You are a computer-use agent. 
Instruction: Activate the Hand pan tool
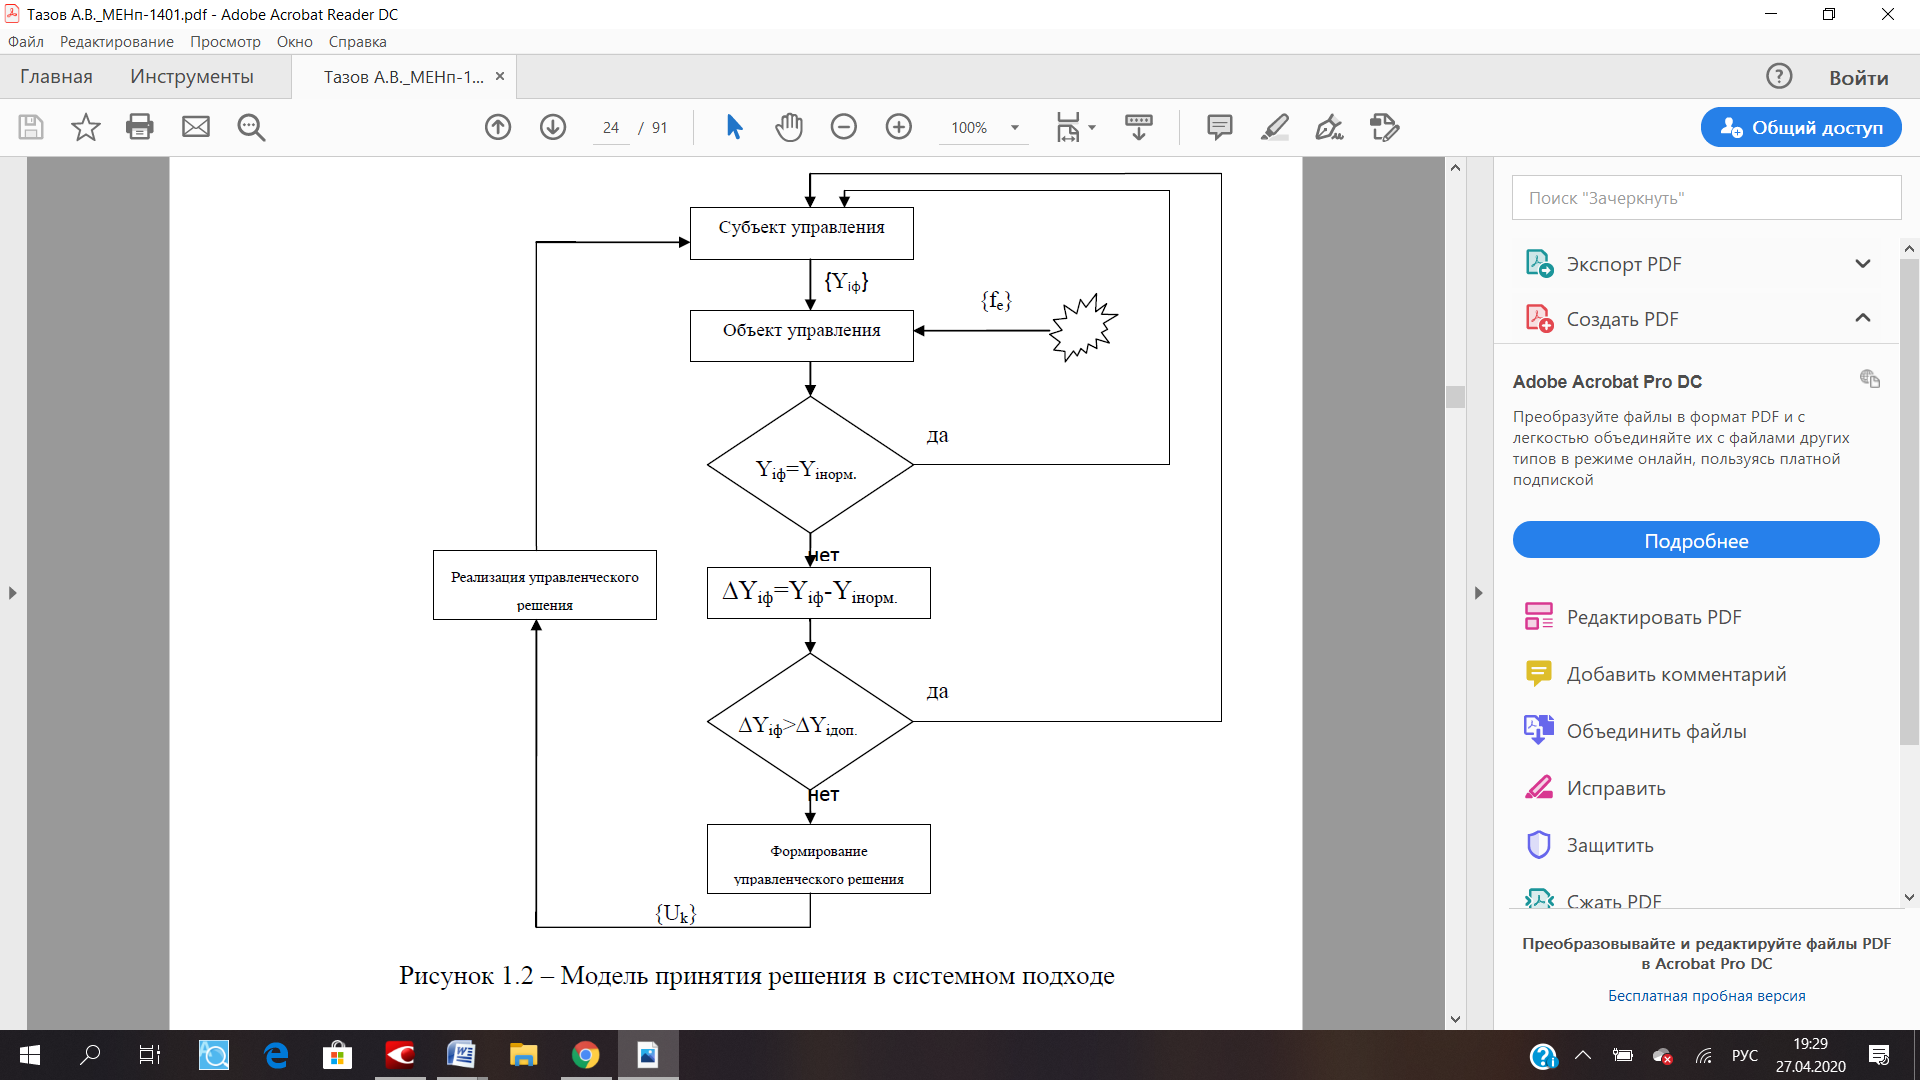pyautogui.click(x=789, y=127)
